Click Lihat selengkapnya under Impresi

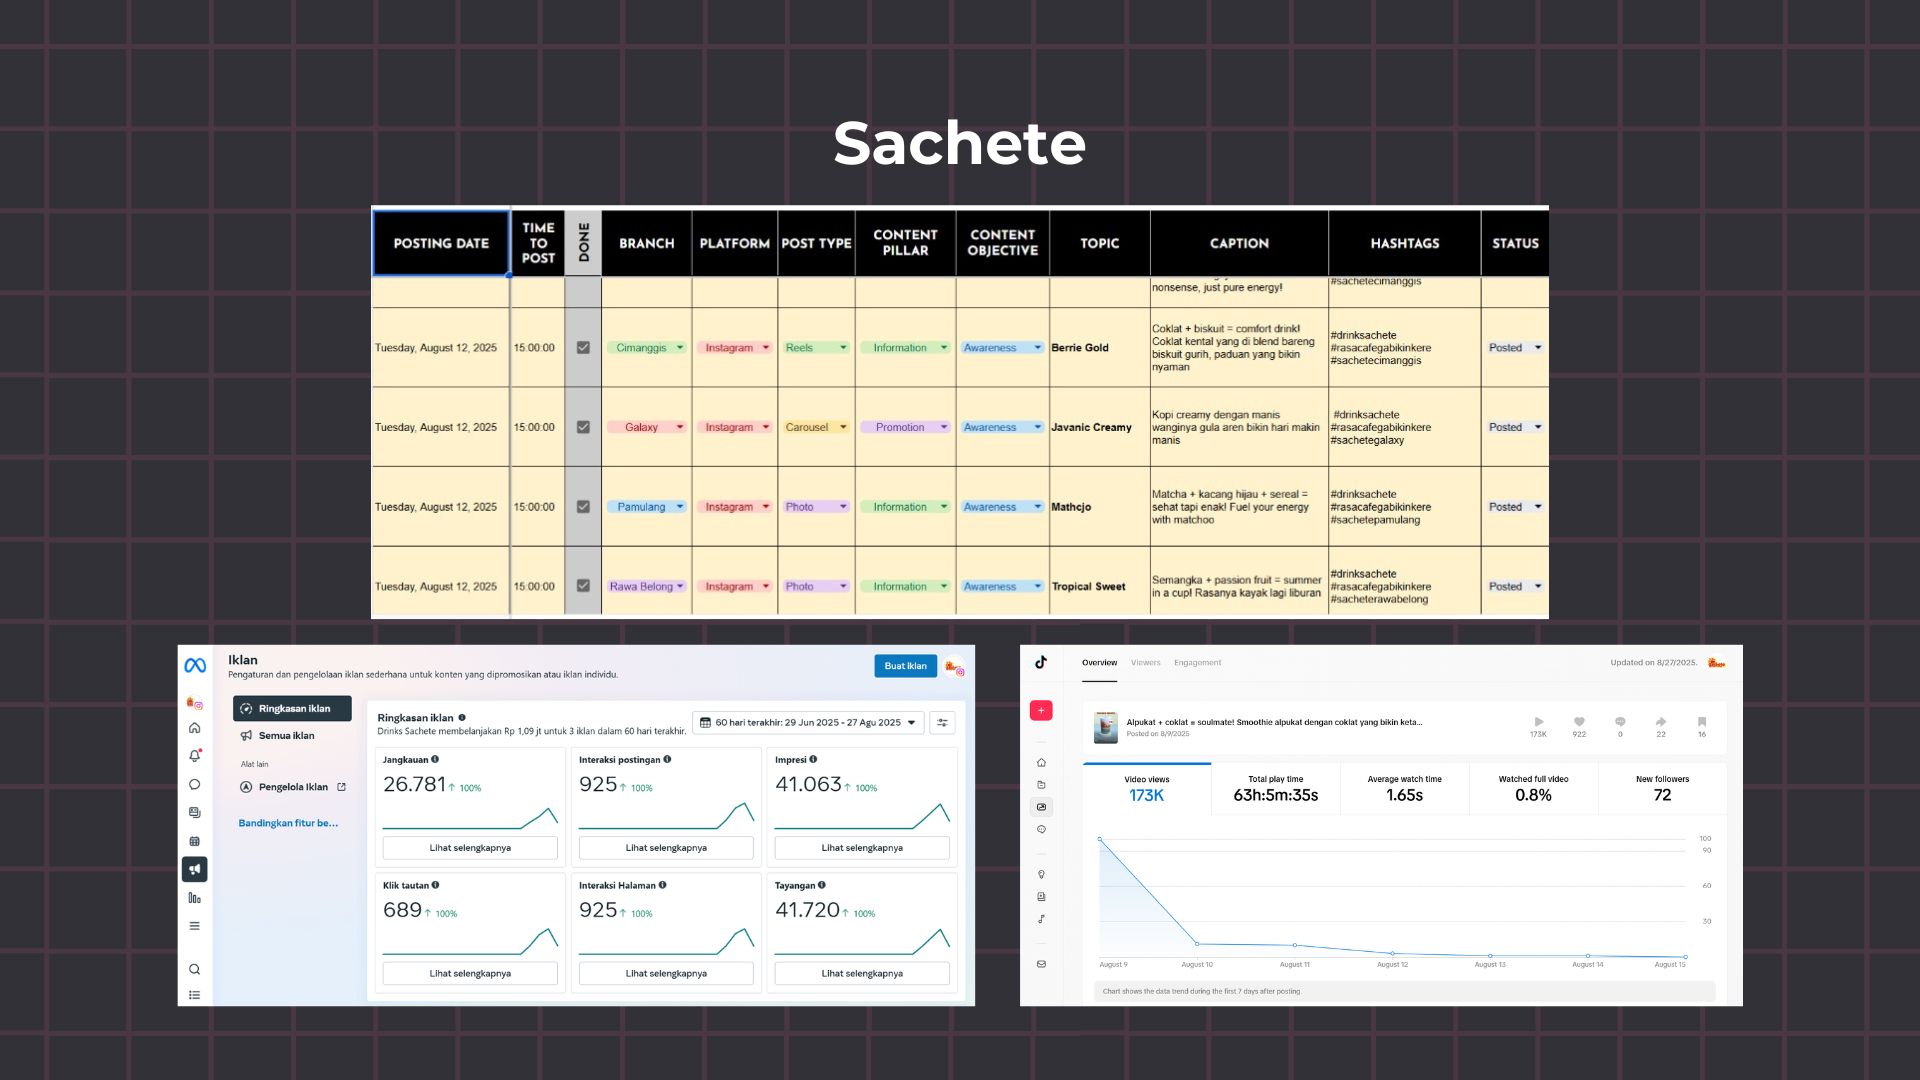tap(862, 848)
